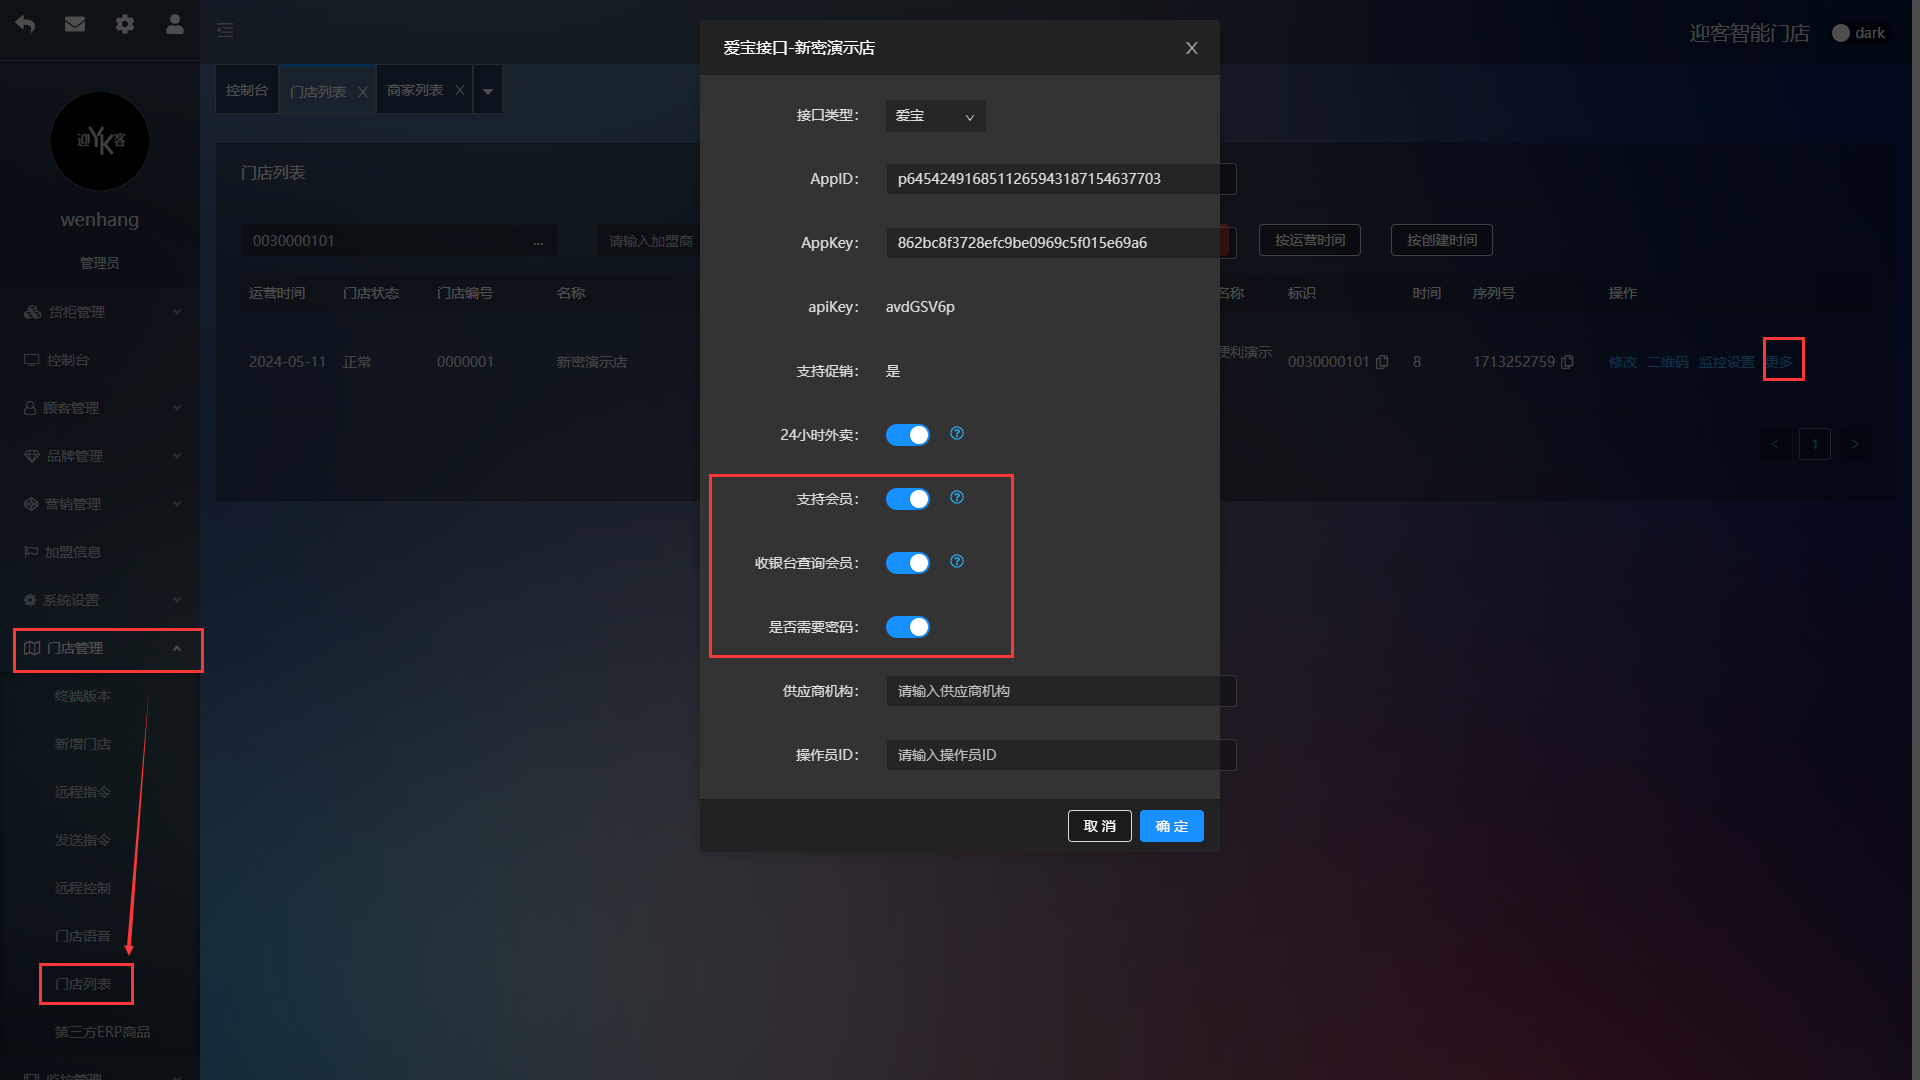1920x1080 pixels.
Task: Click the 操作员ID input field
Action: 1061,755
